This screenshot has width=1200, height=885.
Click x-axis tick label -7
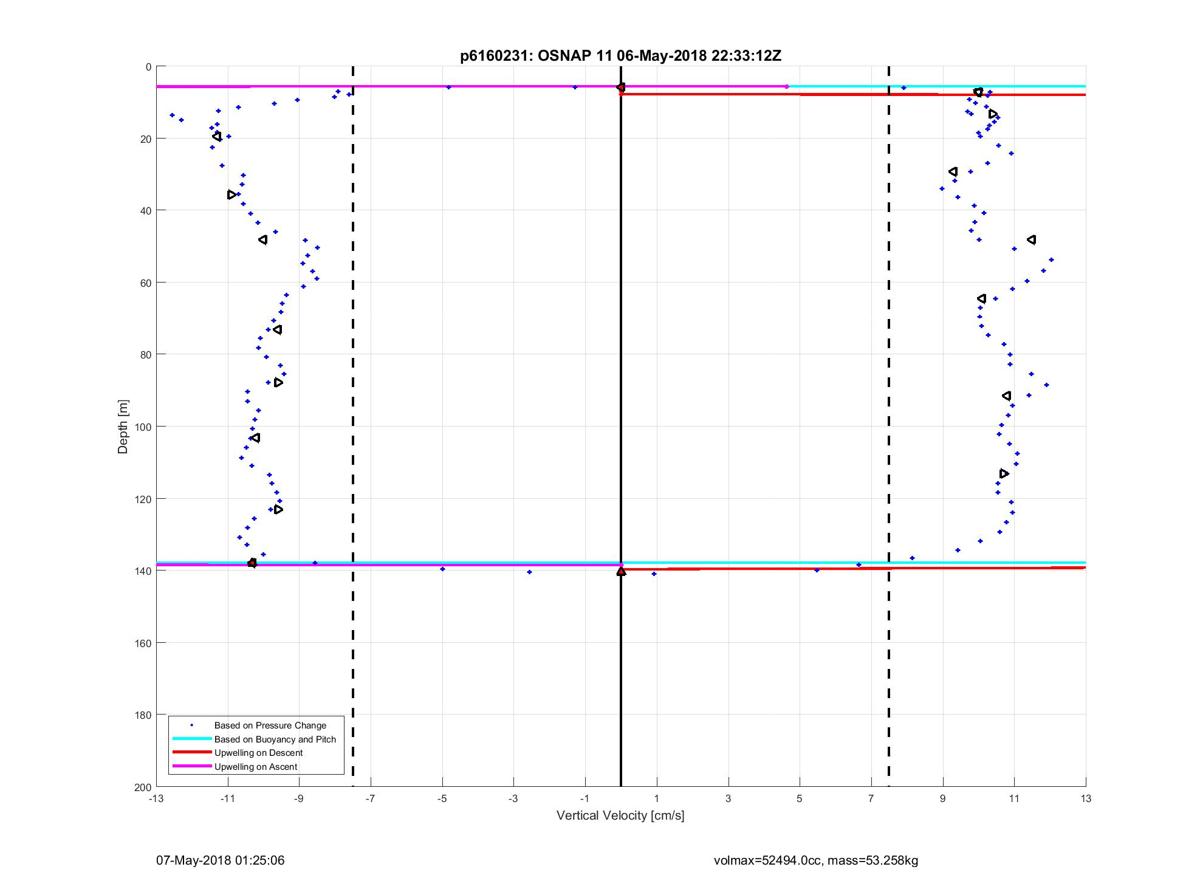pyautogui.click(x=370, y=798)
